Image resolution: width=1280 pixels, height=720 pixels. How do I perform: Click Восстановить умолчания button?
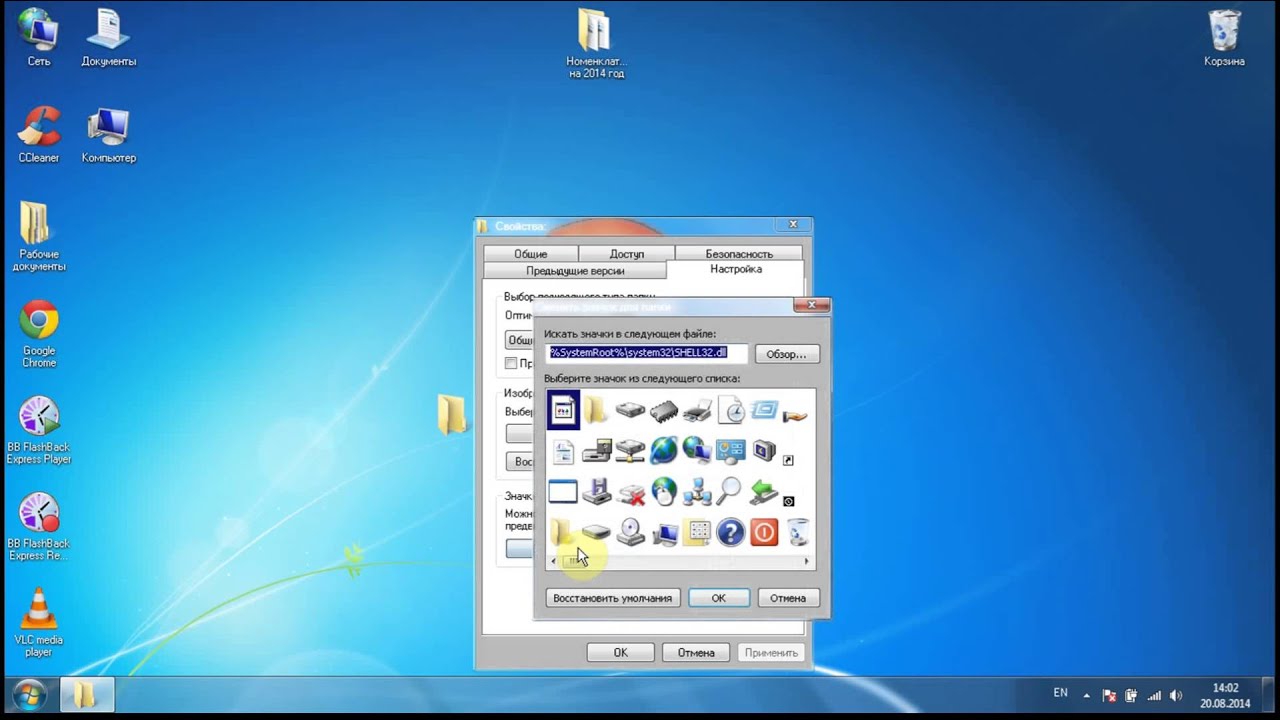[613, 598]
